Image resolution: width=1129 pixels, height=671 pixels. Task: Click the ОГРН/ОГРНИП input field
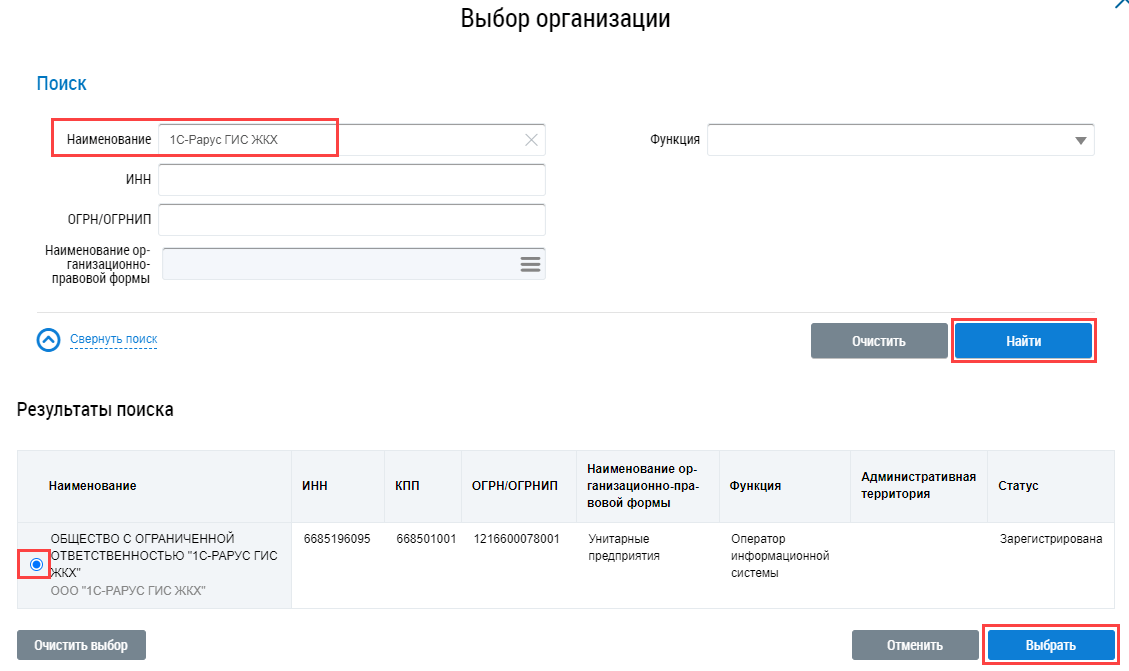(x=351, y=220)
